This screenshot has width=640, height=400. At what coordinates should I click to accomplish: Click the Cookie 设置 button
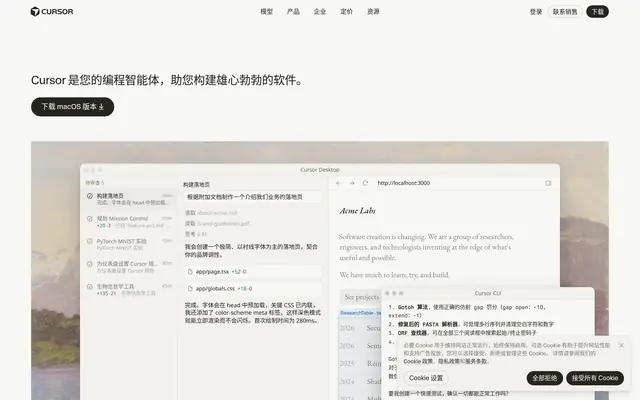click(x=426, y=378)
